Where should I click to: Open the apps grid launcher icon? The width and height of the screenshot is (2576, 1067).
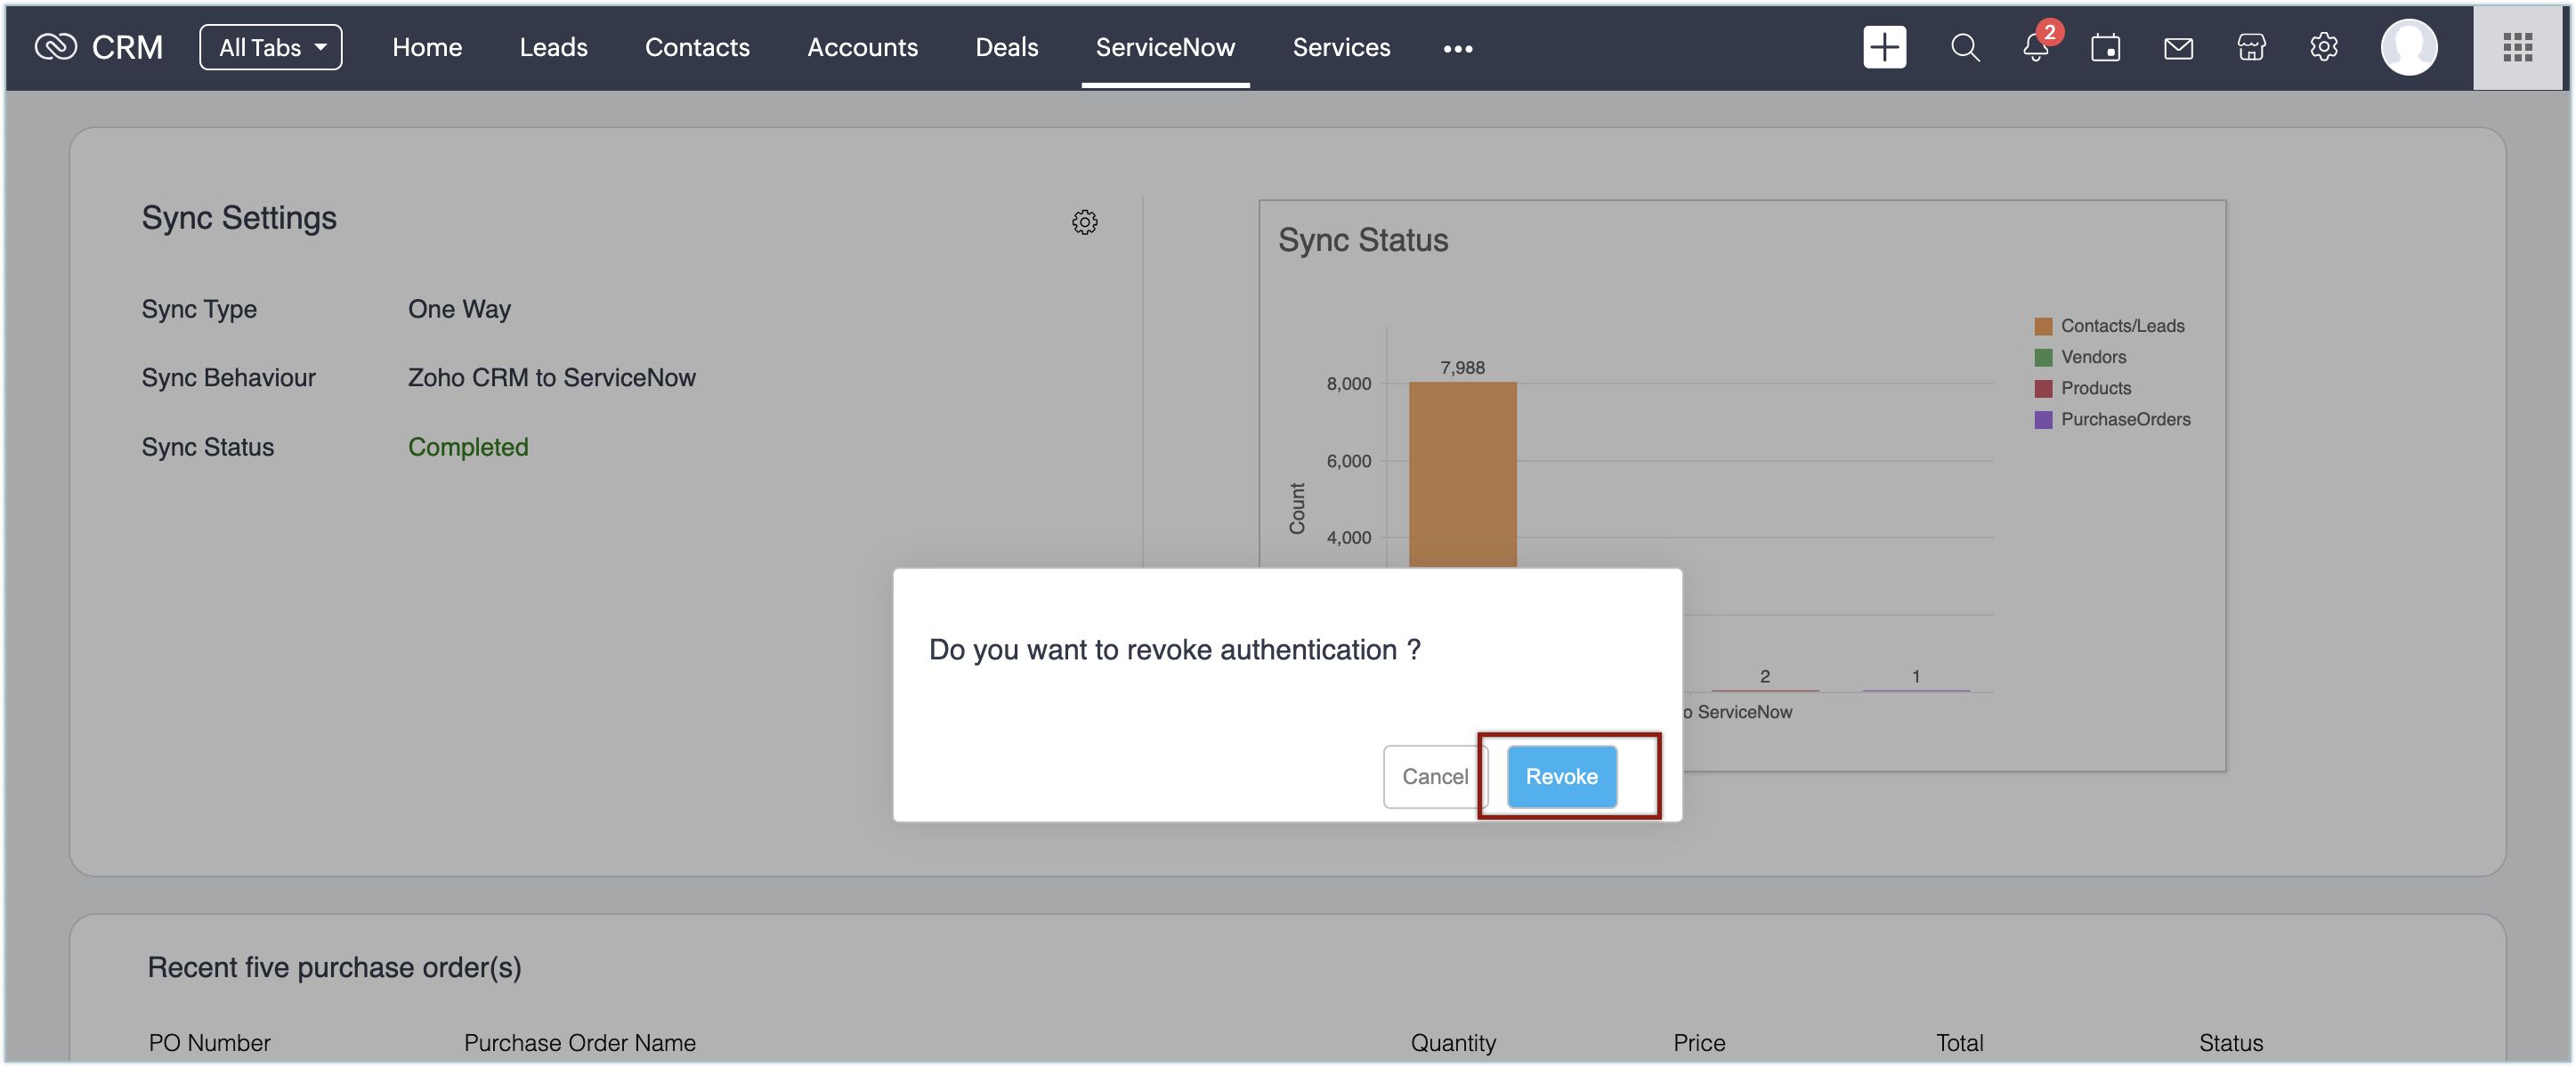pyautogui.click(x=2516, y=47)
